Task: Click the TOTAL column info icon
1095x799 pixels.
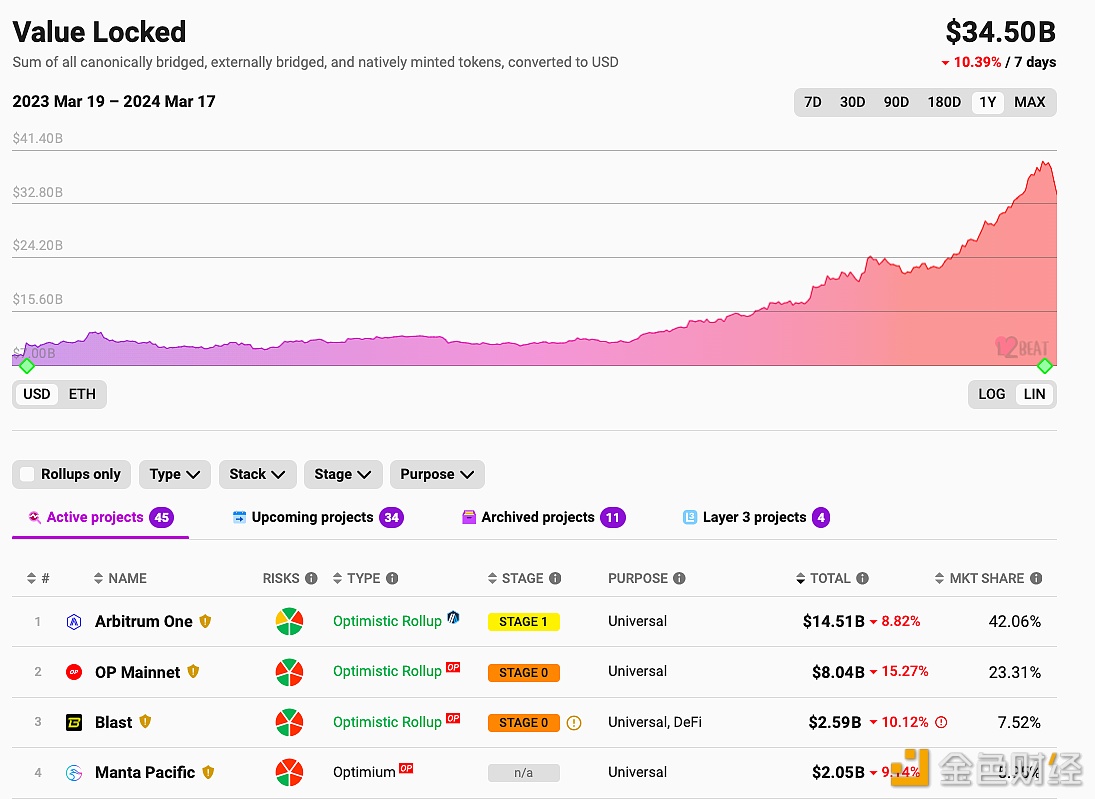Action: pos(862,578)
